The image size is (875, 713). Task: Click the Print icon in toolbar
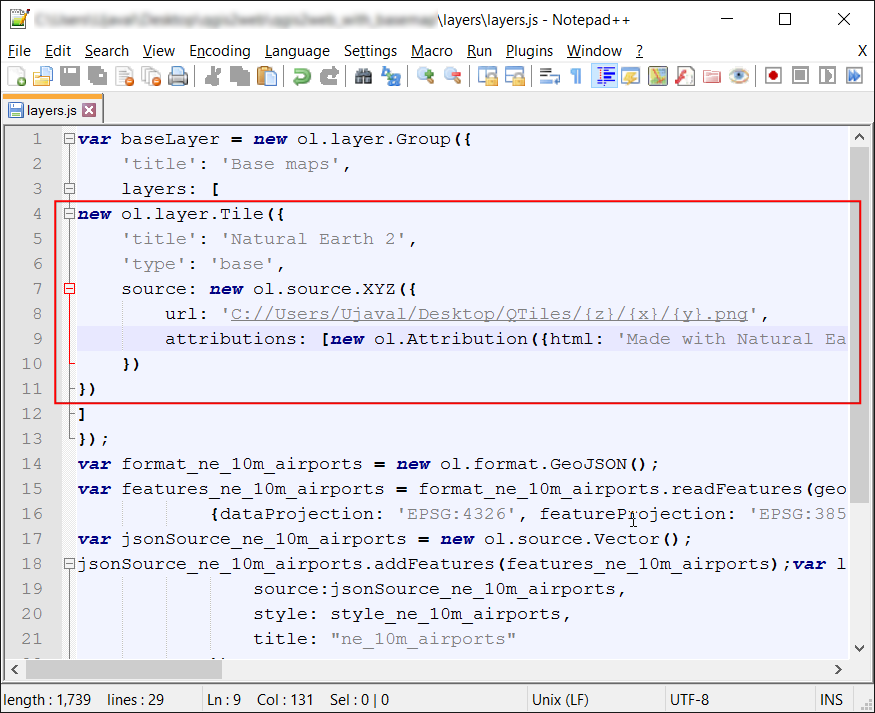(x=178, y=76)
